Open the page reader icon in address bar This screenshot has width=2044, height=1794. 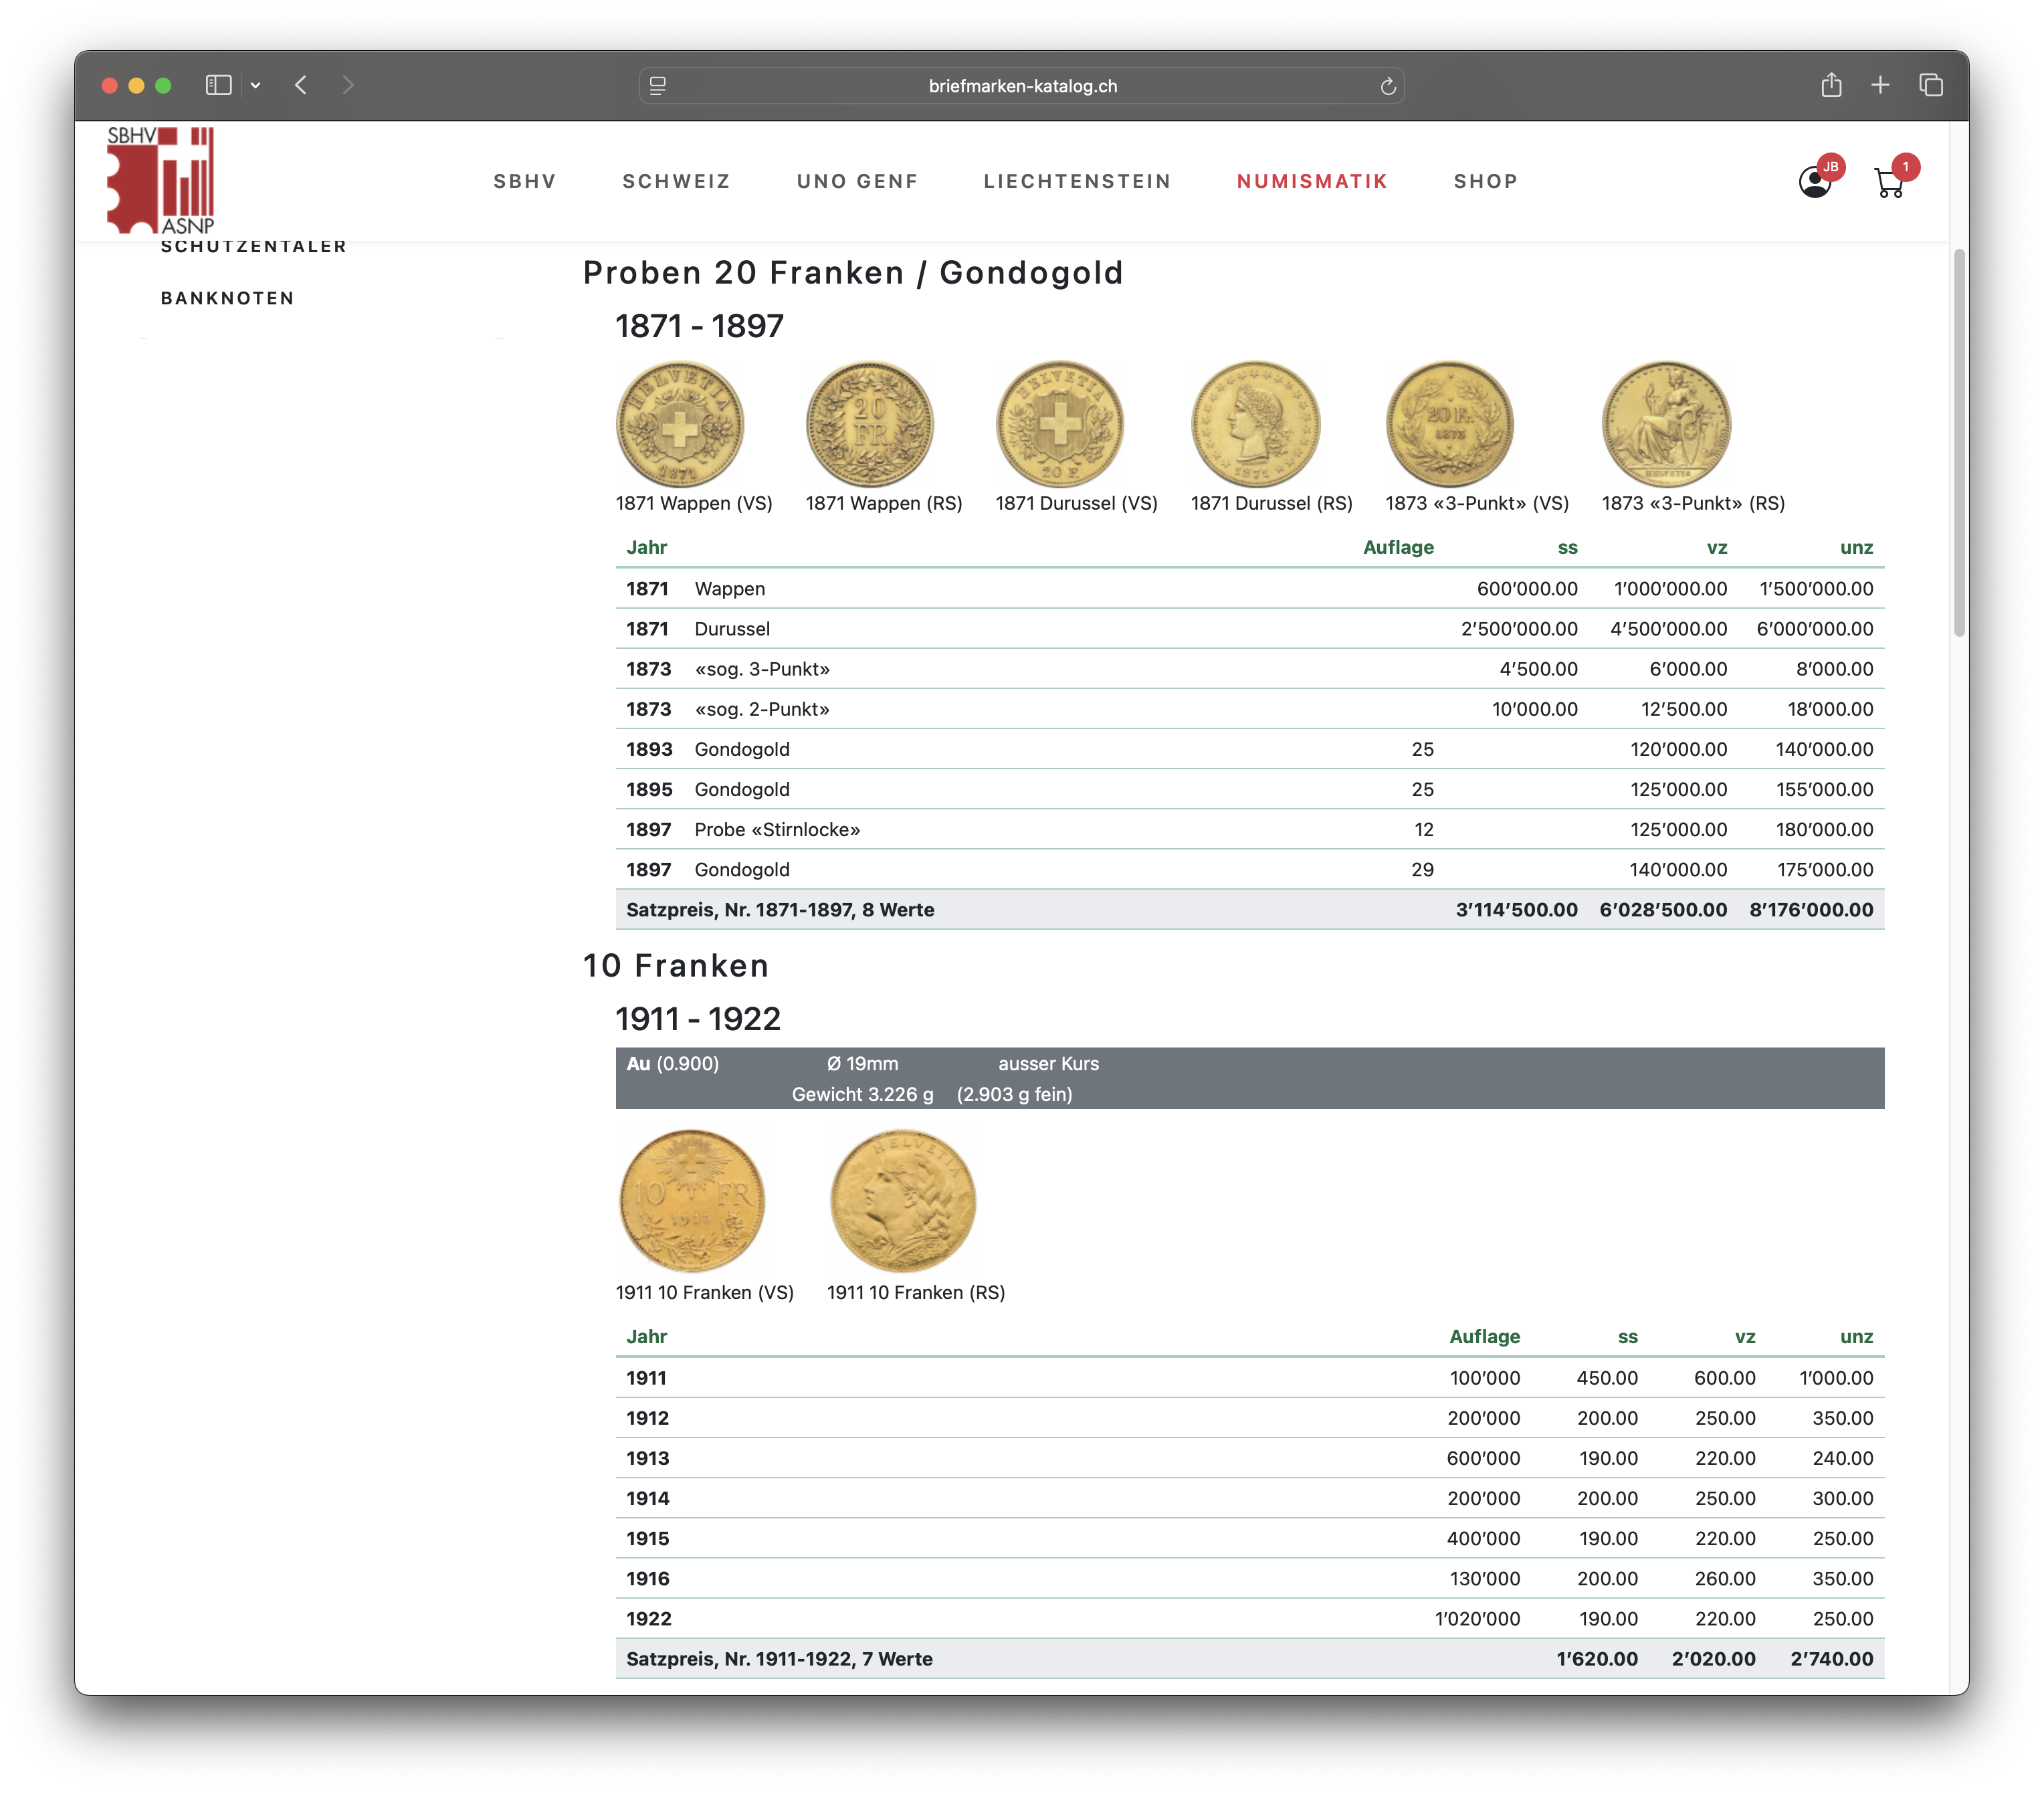click(657, 86)
